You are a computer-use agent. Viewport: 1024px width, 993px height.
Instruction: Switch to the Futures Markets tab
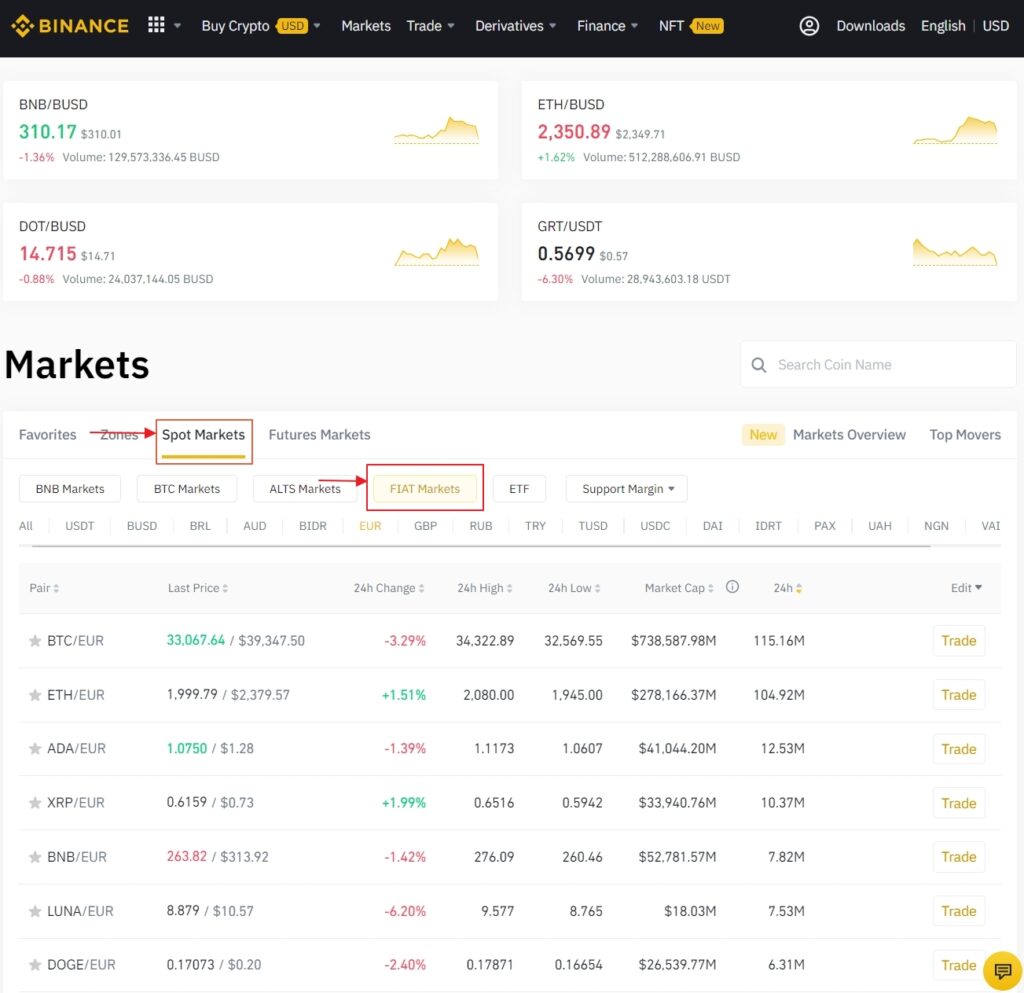[319, 435]
